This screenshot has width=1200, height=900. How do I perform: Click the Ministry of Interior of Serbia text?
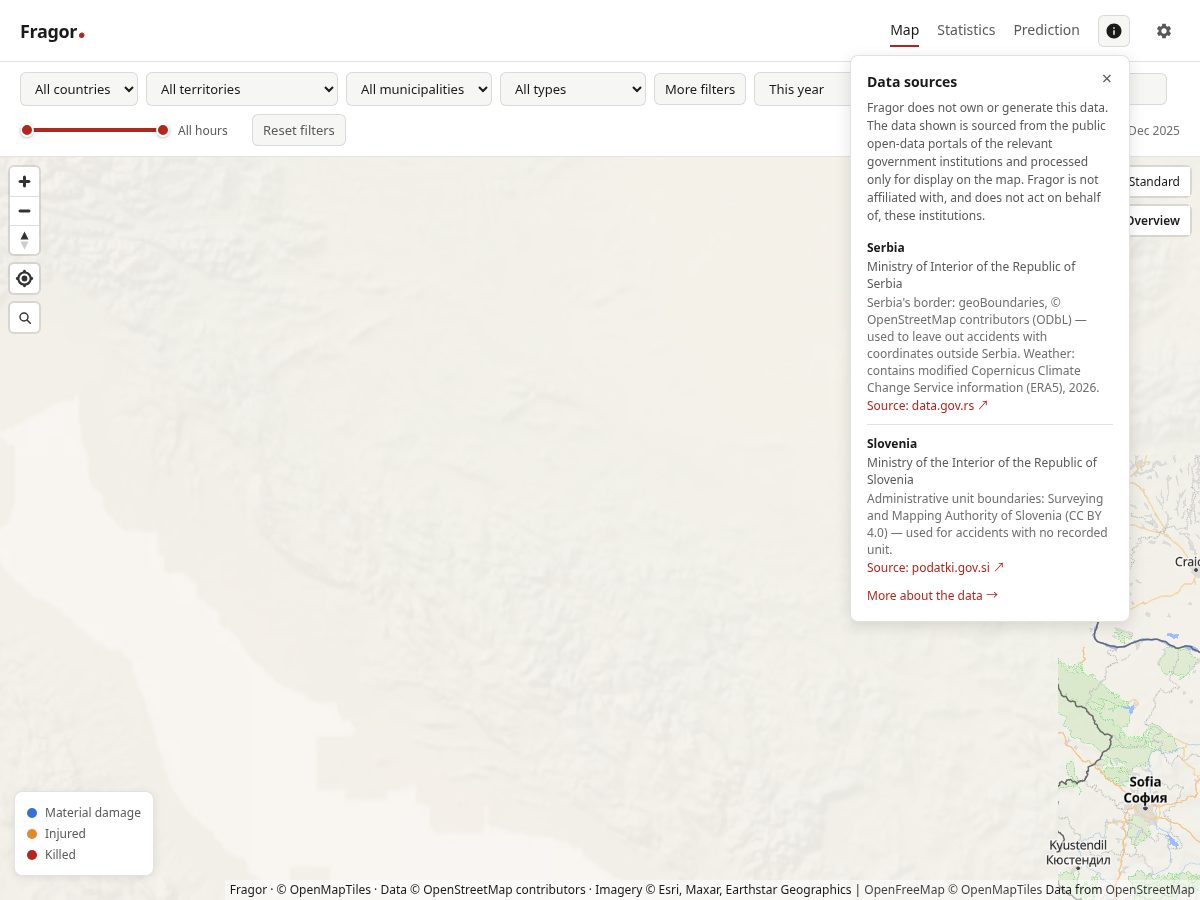click(x=971, y=275)
